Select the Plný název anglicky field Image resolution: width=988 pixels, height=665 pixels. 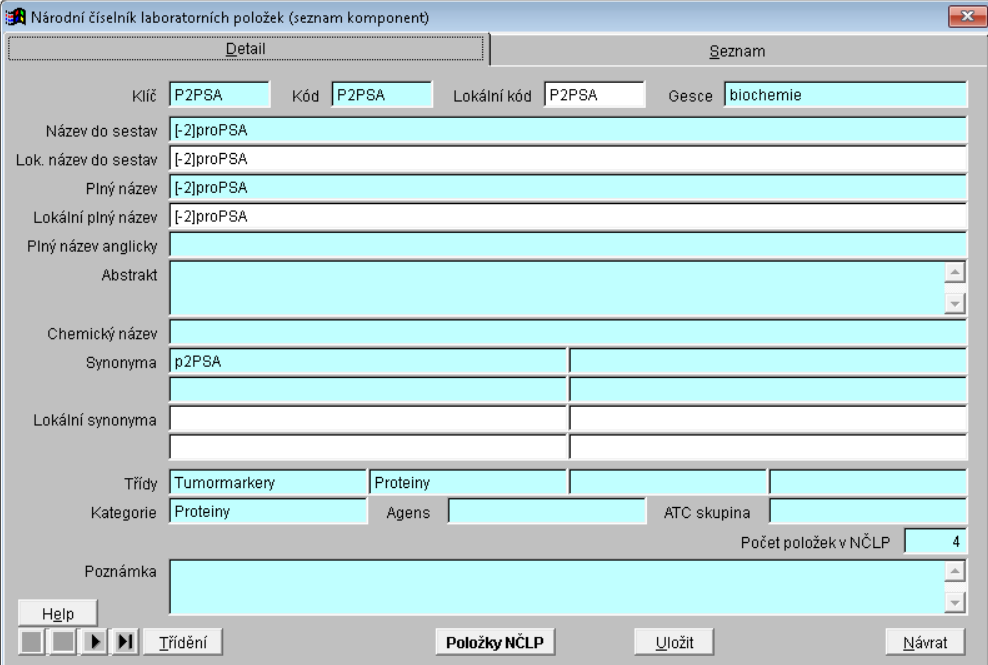(x=567, y=246)
